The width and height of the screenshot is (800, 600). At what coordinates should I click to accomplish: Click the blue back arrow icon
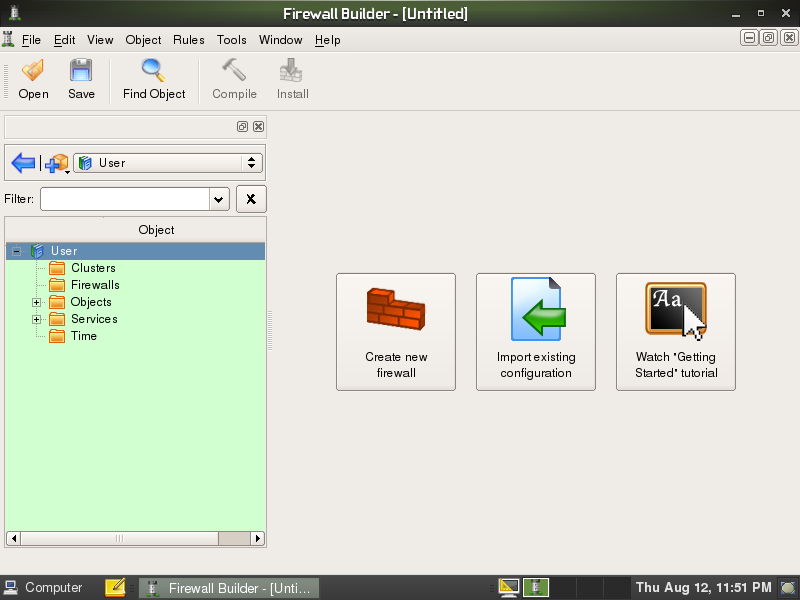click(x=23, y=163)
